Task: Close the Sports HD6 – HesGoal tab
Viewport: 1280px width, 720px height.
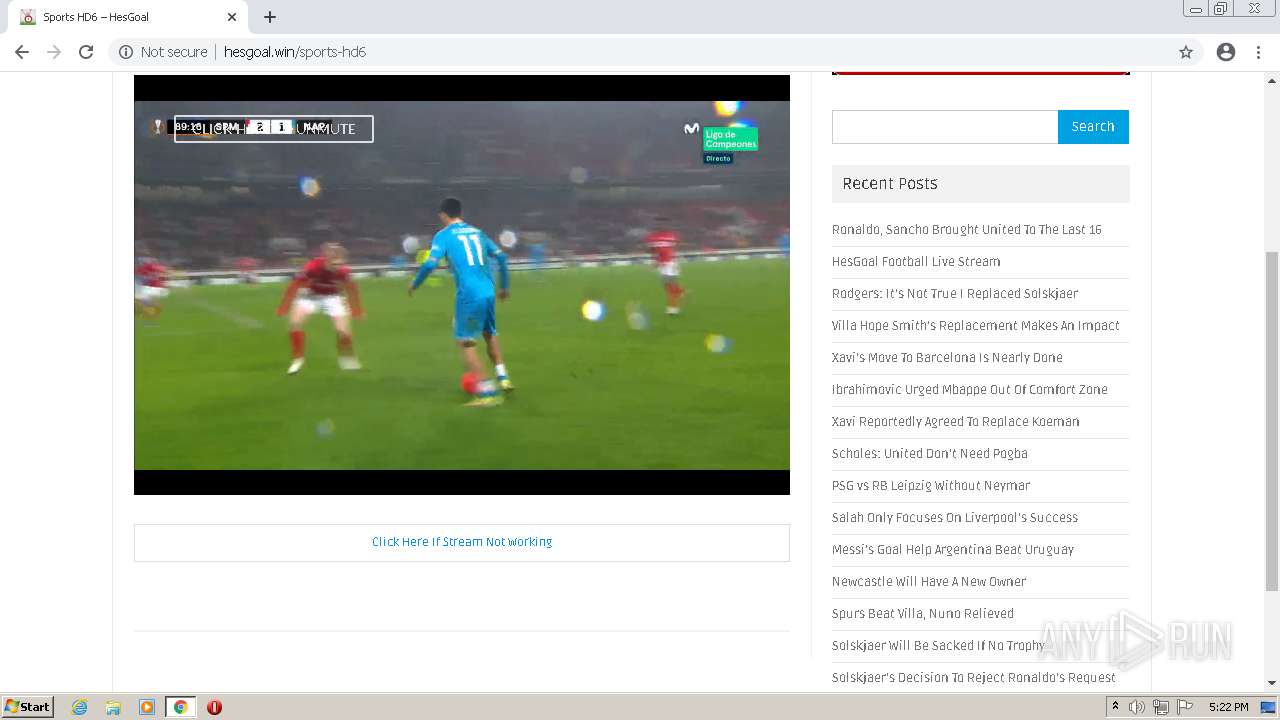Action: [232, 17]
